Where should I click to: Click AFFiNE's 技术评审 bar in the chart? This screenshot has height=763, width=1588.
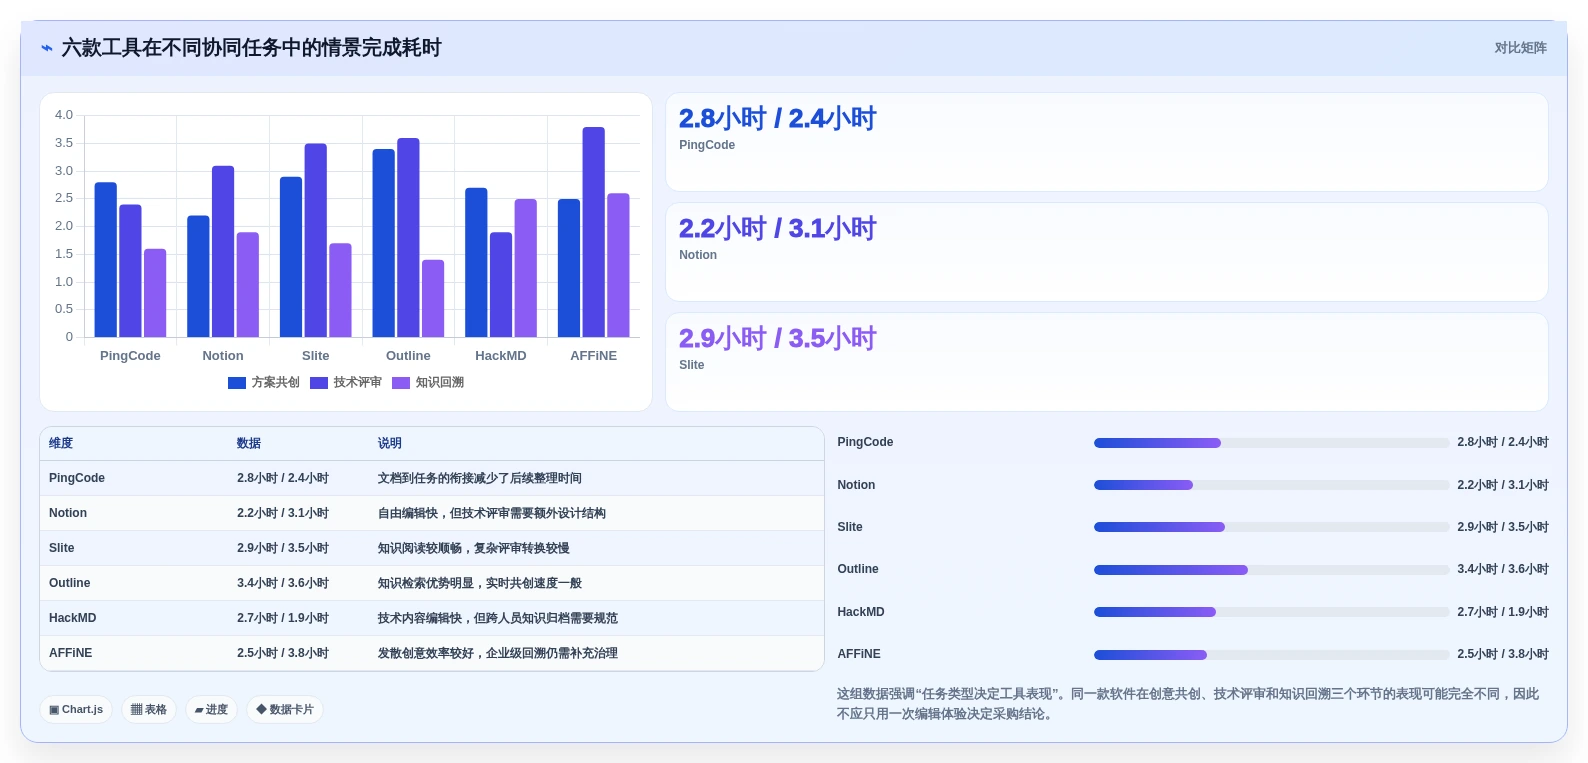tap(594, 232)
